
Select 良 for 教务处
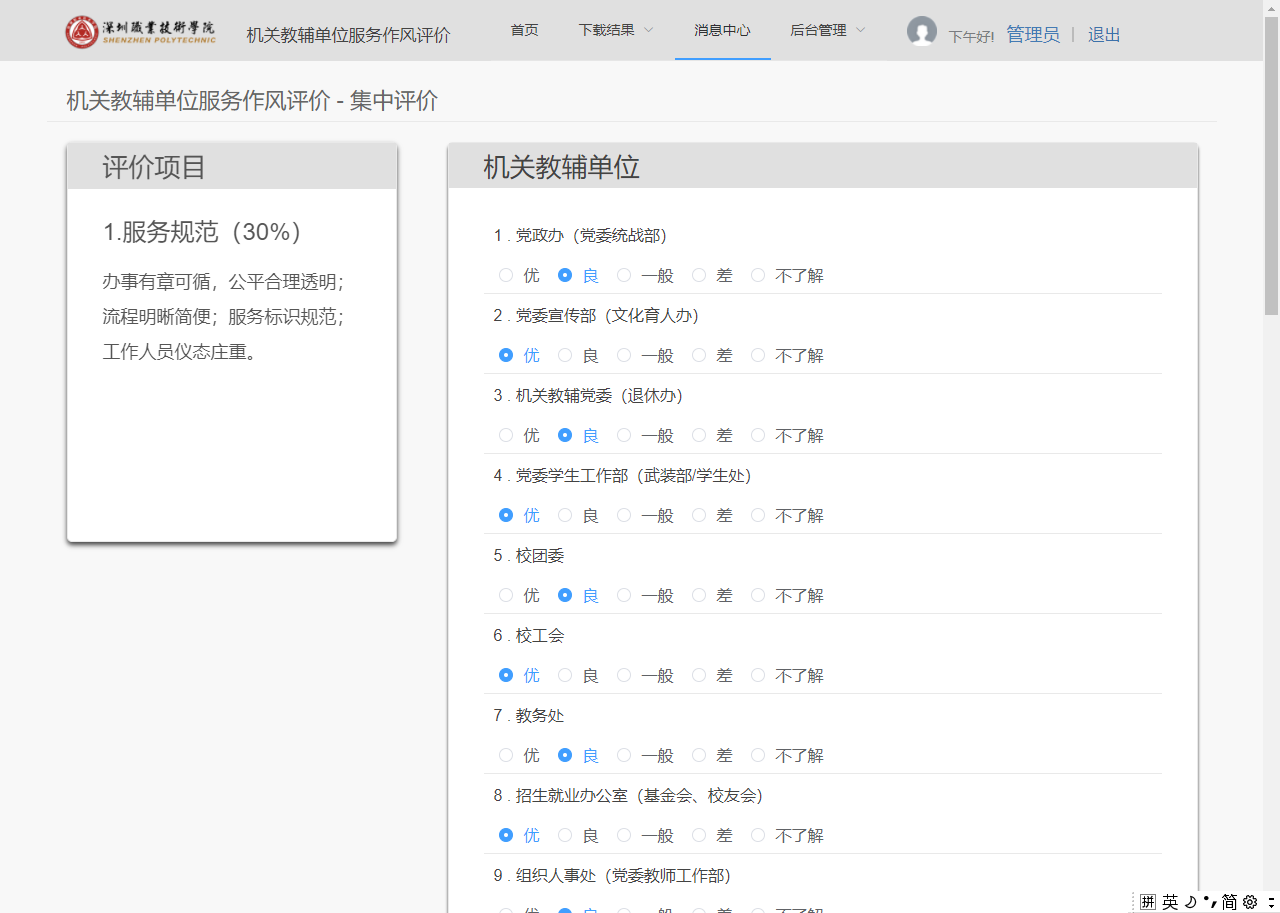565,755
